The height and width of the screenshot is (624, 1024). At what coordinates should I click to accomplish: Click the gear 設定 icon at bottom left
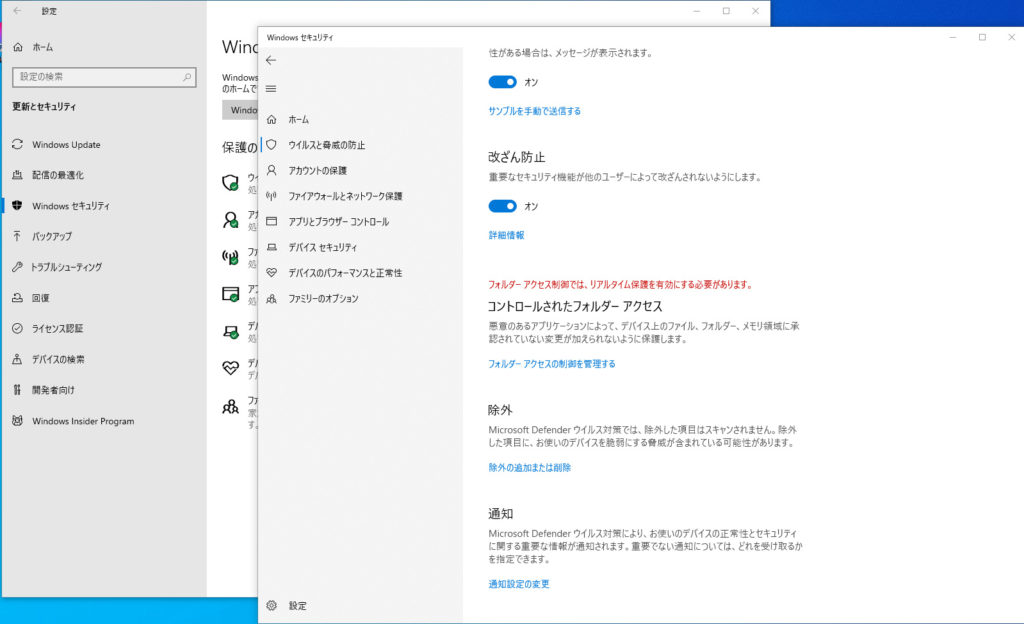tap(271, 605)
